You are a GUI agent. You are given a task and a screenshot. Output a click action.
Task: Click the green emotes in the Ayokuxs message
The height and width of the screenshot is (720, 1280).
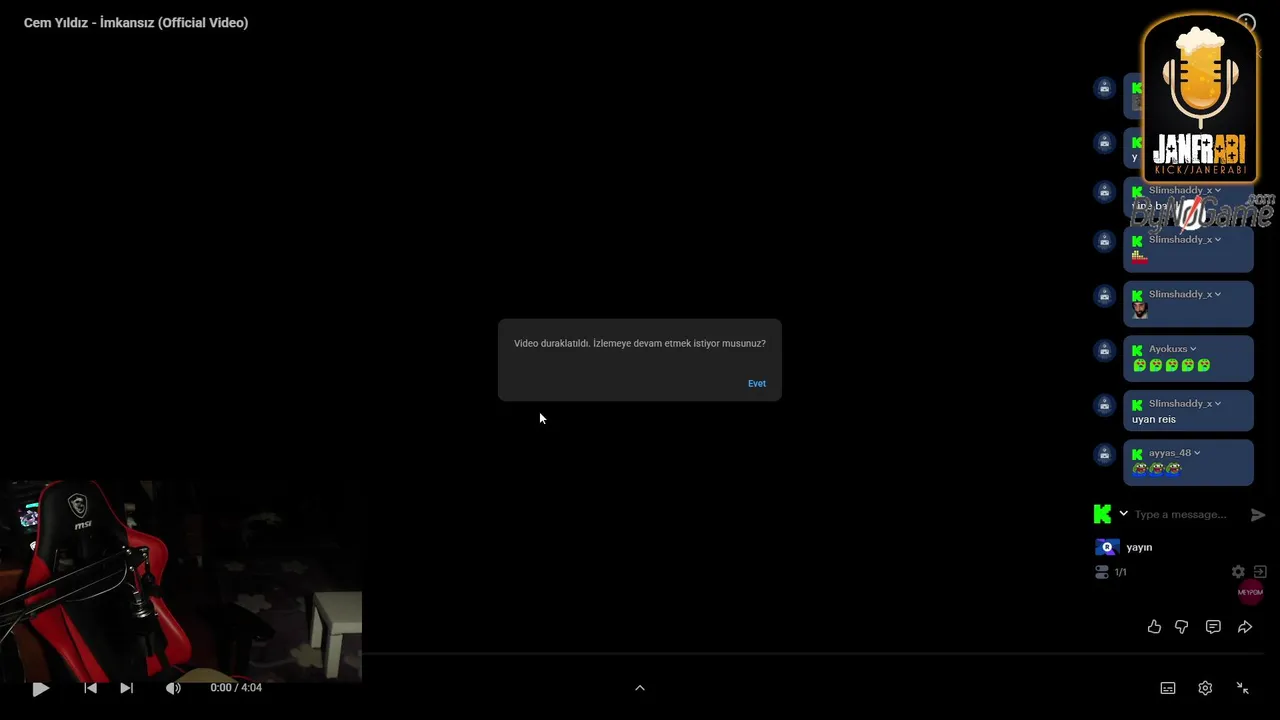click(x=1171, y=365)
